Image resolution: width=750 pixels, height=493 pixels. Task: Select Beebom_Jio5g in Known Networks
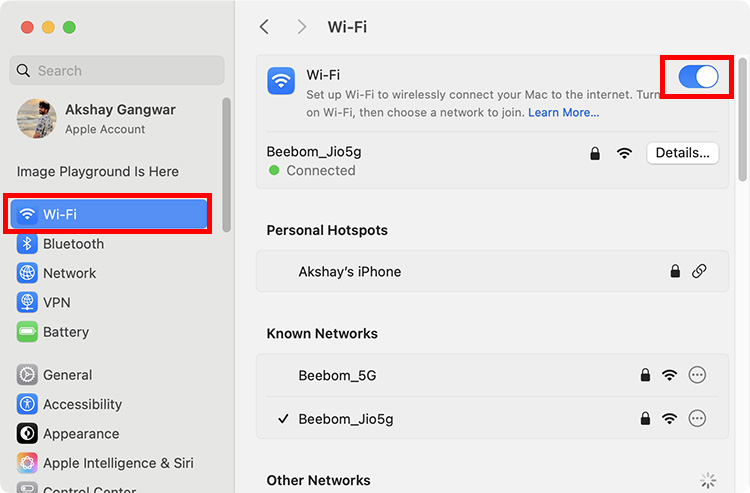[492, 418]
